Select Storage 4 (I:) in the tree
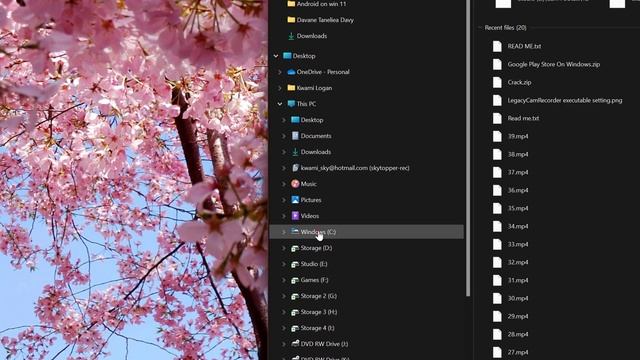 (318, 328)
